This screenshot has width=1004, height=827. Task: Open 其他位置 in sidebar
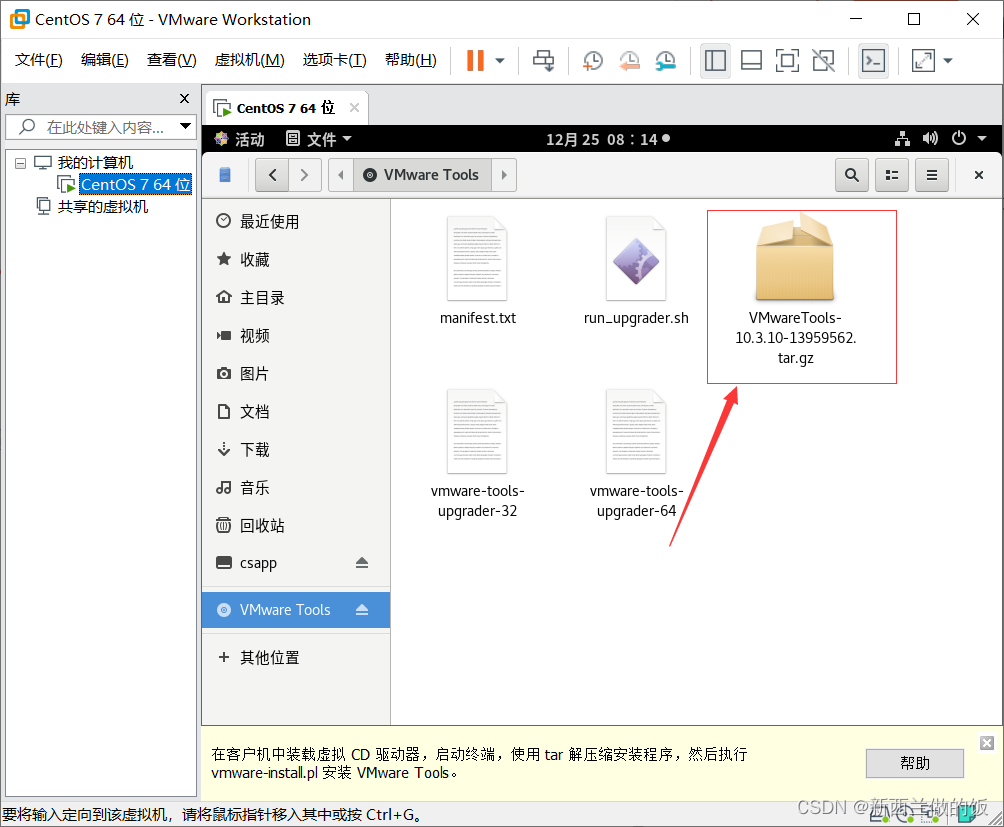tap(296, 657)
